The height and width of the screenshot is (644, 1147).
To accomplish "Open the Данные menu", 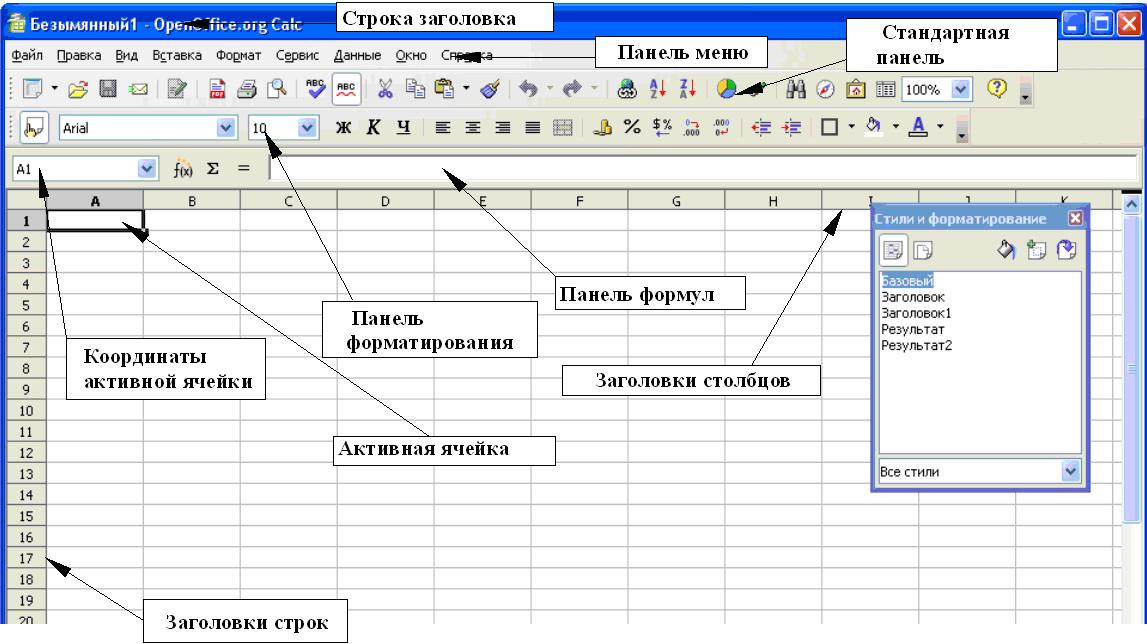I will click(358, 55).
